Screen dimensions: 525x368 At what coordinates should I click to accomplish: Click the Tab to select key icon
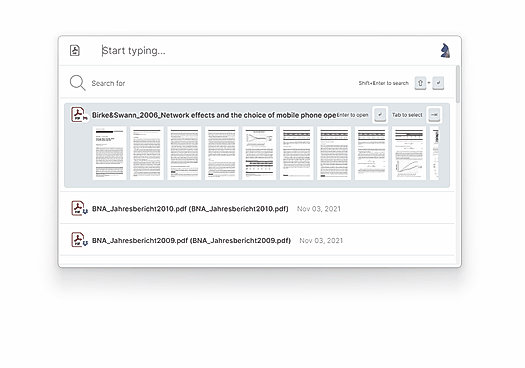(434, 115)
